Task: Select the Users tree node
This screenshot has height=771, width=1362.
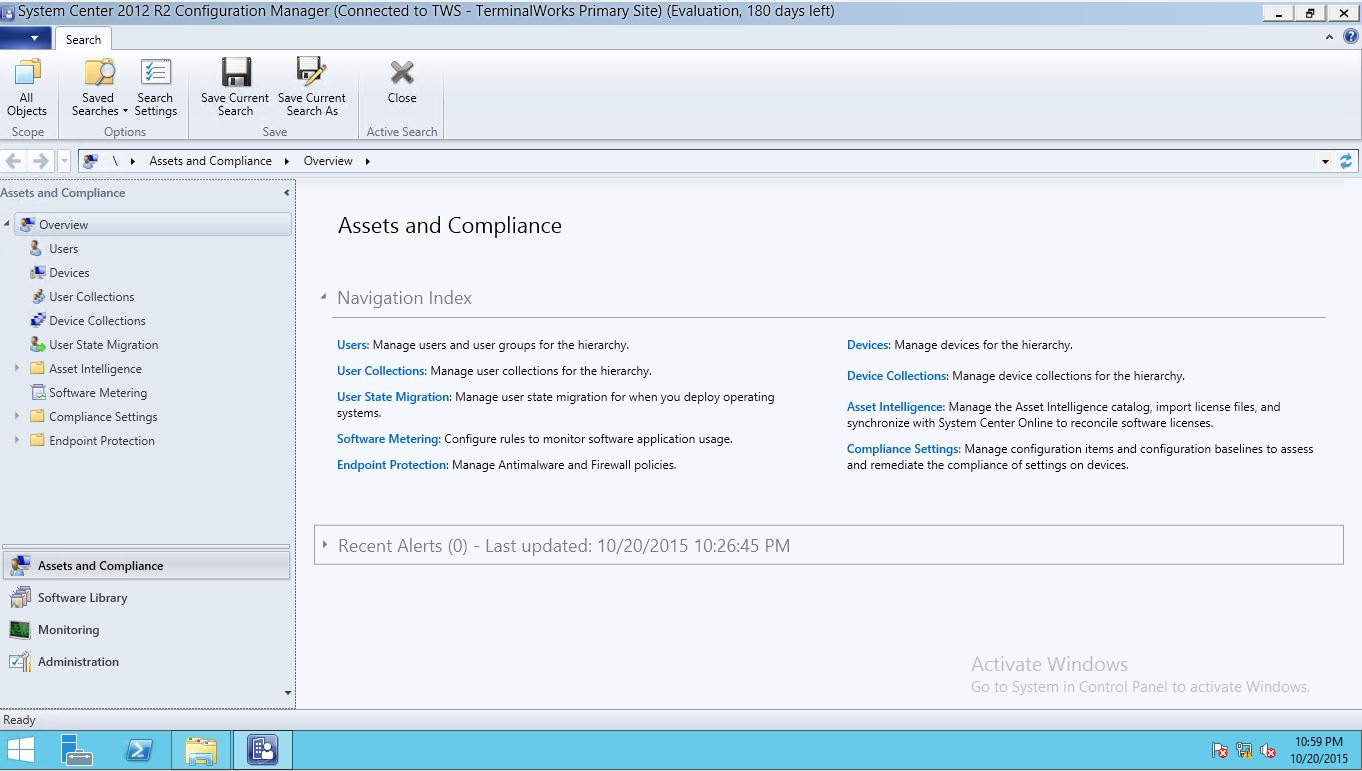Action: 63,249
